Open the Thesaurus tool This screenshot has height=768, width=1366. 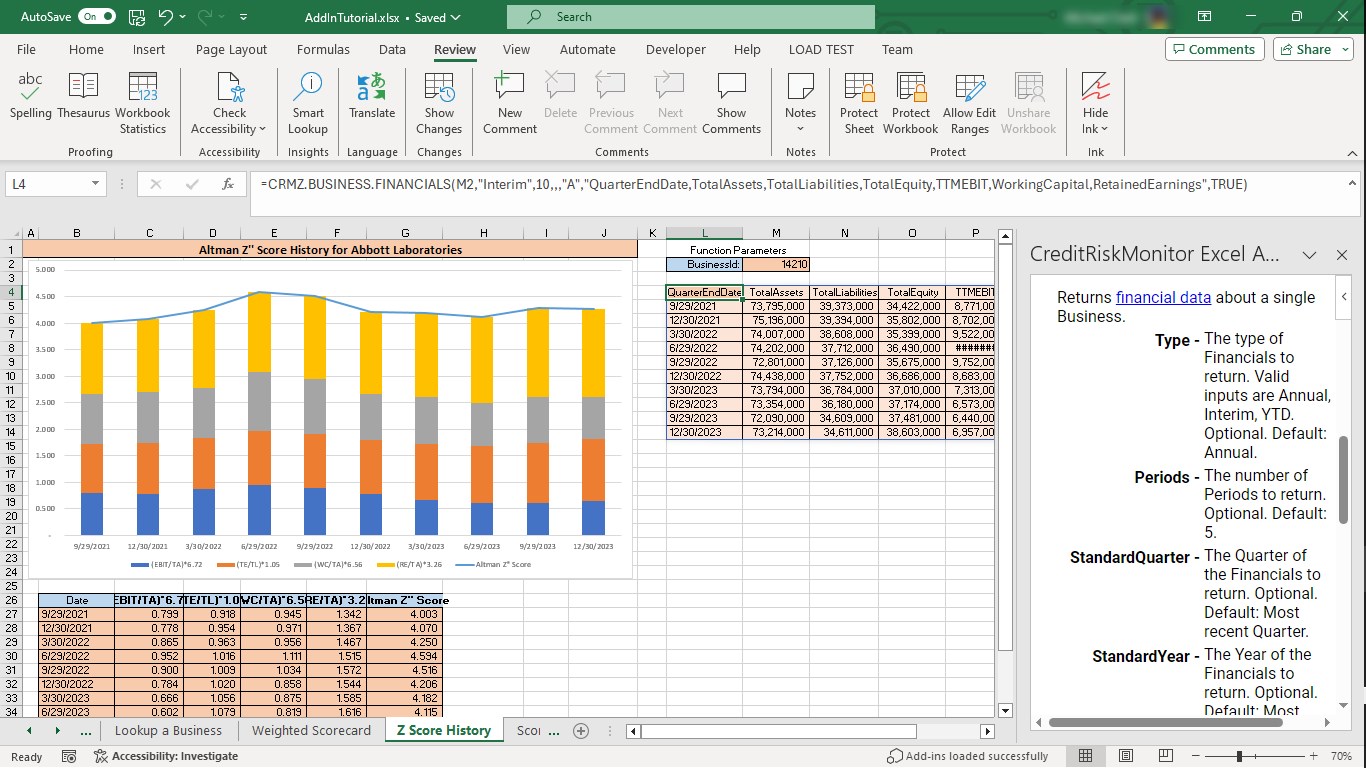pos(83,97)
